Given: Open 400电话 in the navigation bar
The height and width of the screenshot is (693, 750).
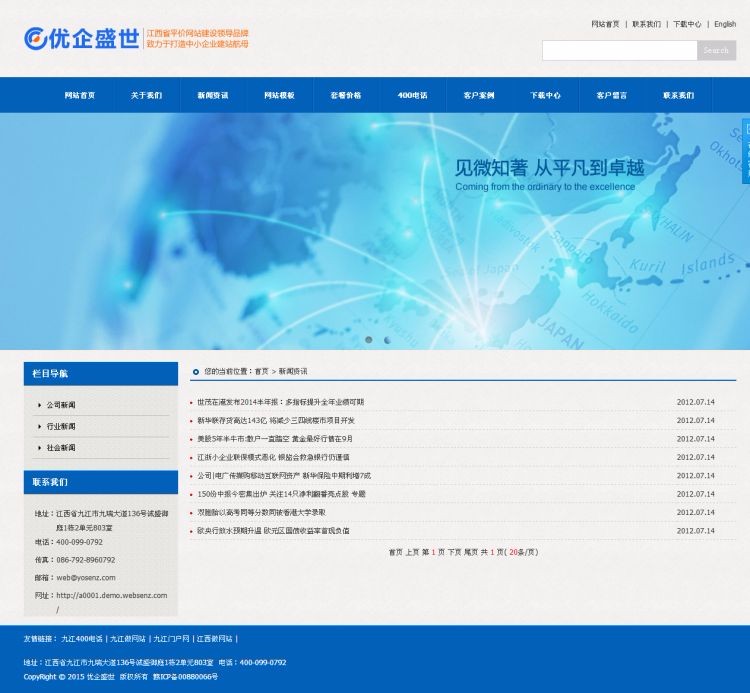Looking at the screenshot, I should [x=412, y=95].
